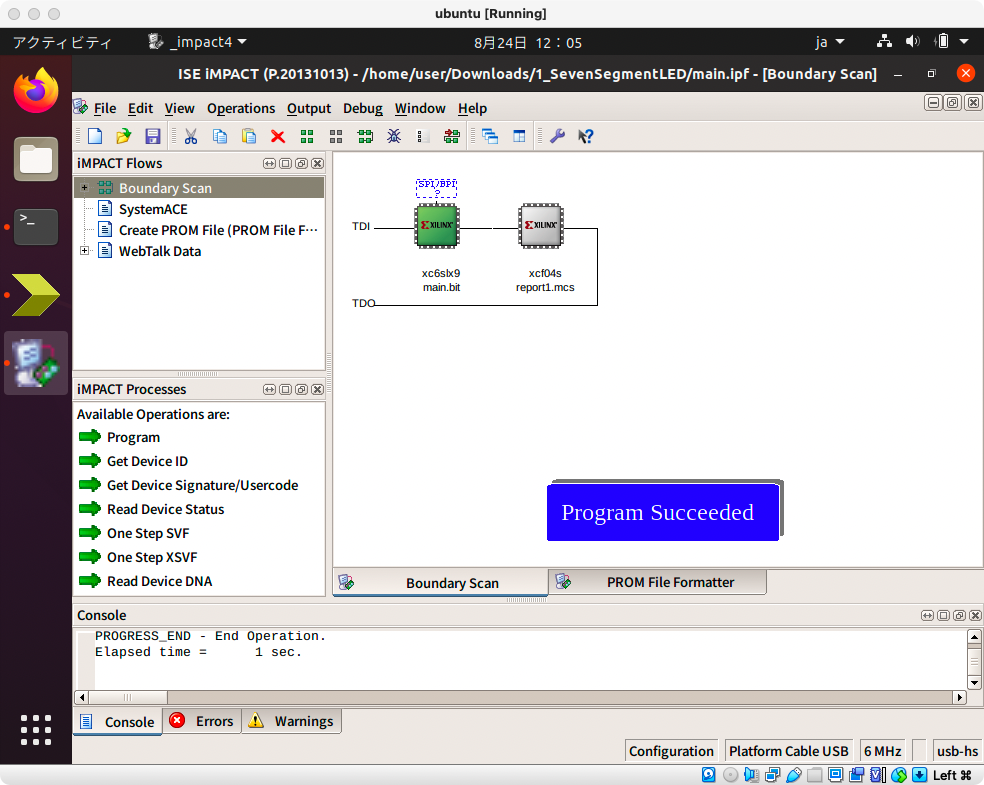This screenshot has height=785, width=984.
Task: Open the ja input language dropdown
Action: pos(830,42)
